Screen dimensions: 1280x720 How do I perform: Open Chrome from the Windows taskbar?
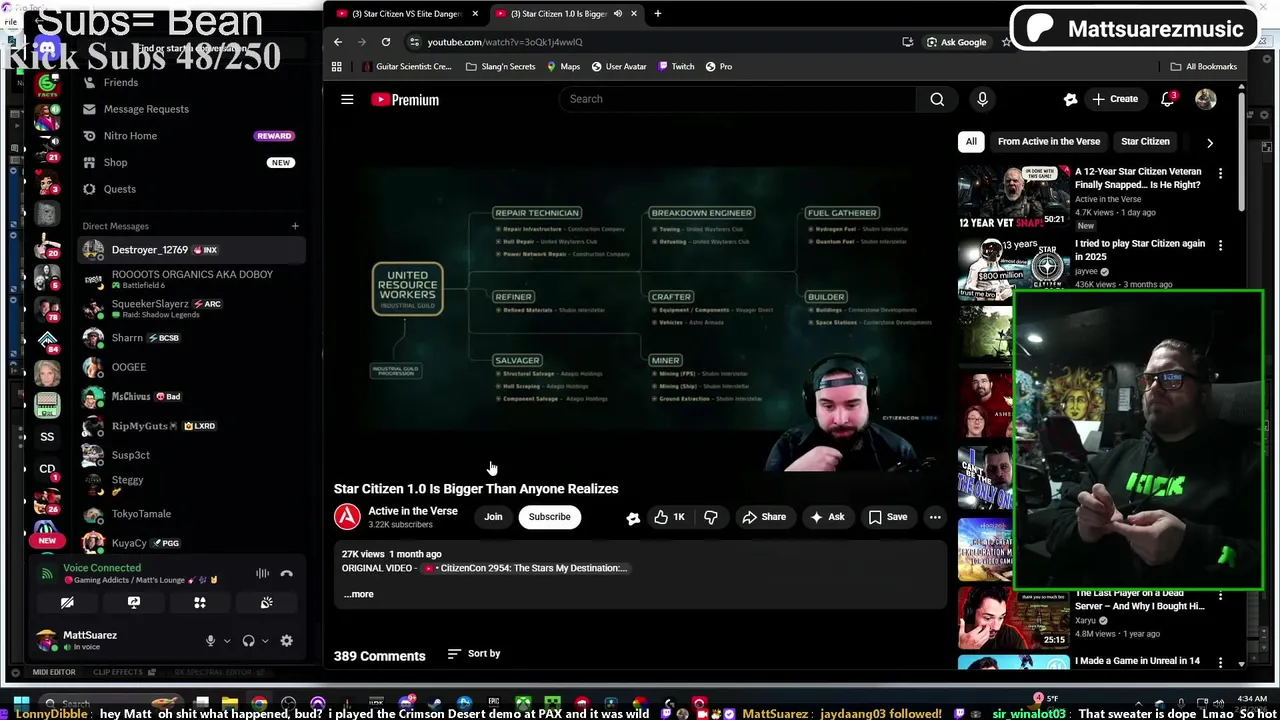[x=260, y=703]
